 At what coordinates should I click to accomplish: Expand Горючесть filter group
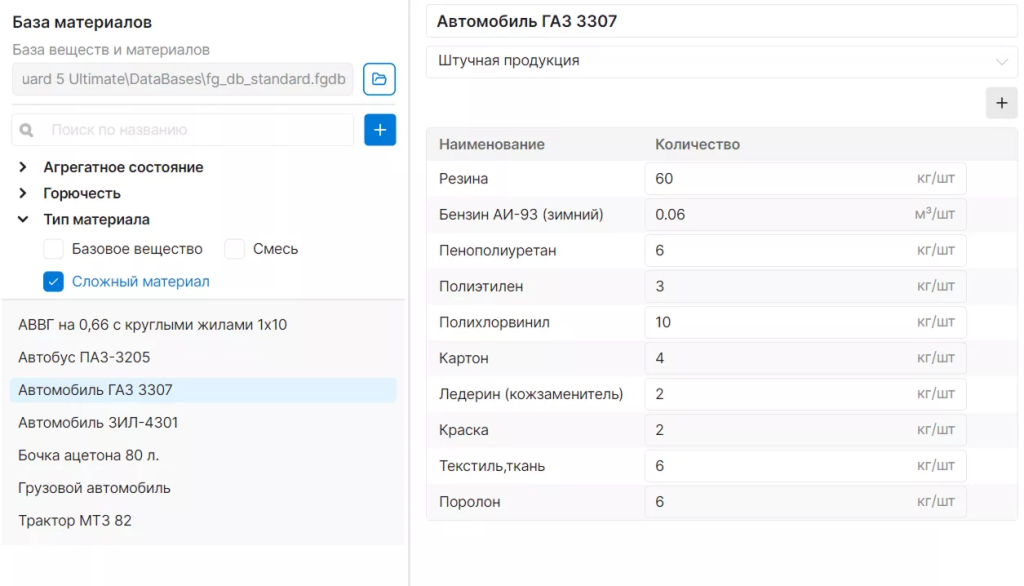pyautogui.click(x=23, y=193)
